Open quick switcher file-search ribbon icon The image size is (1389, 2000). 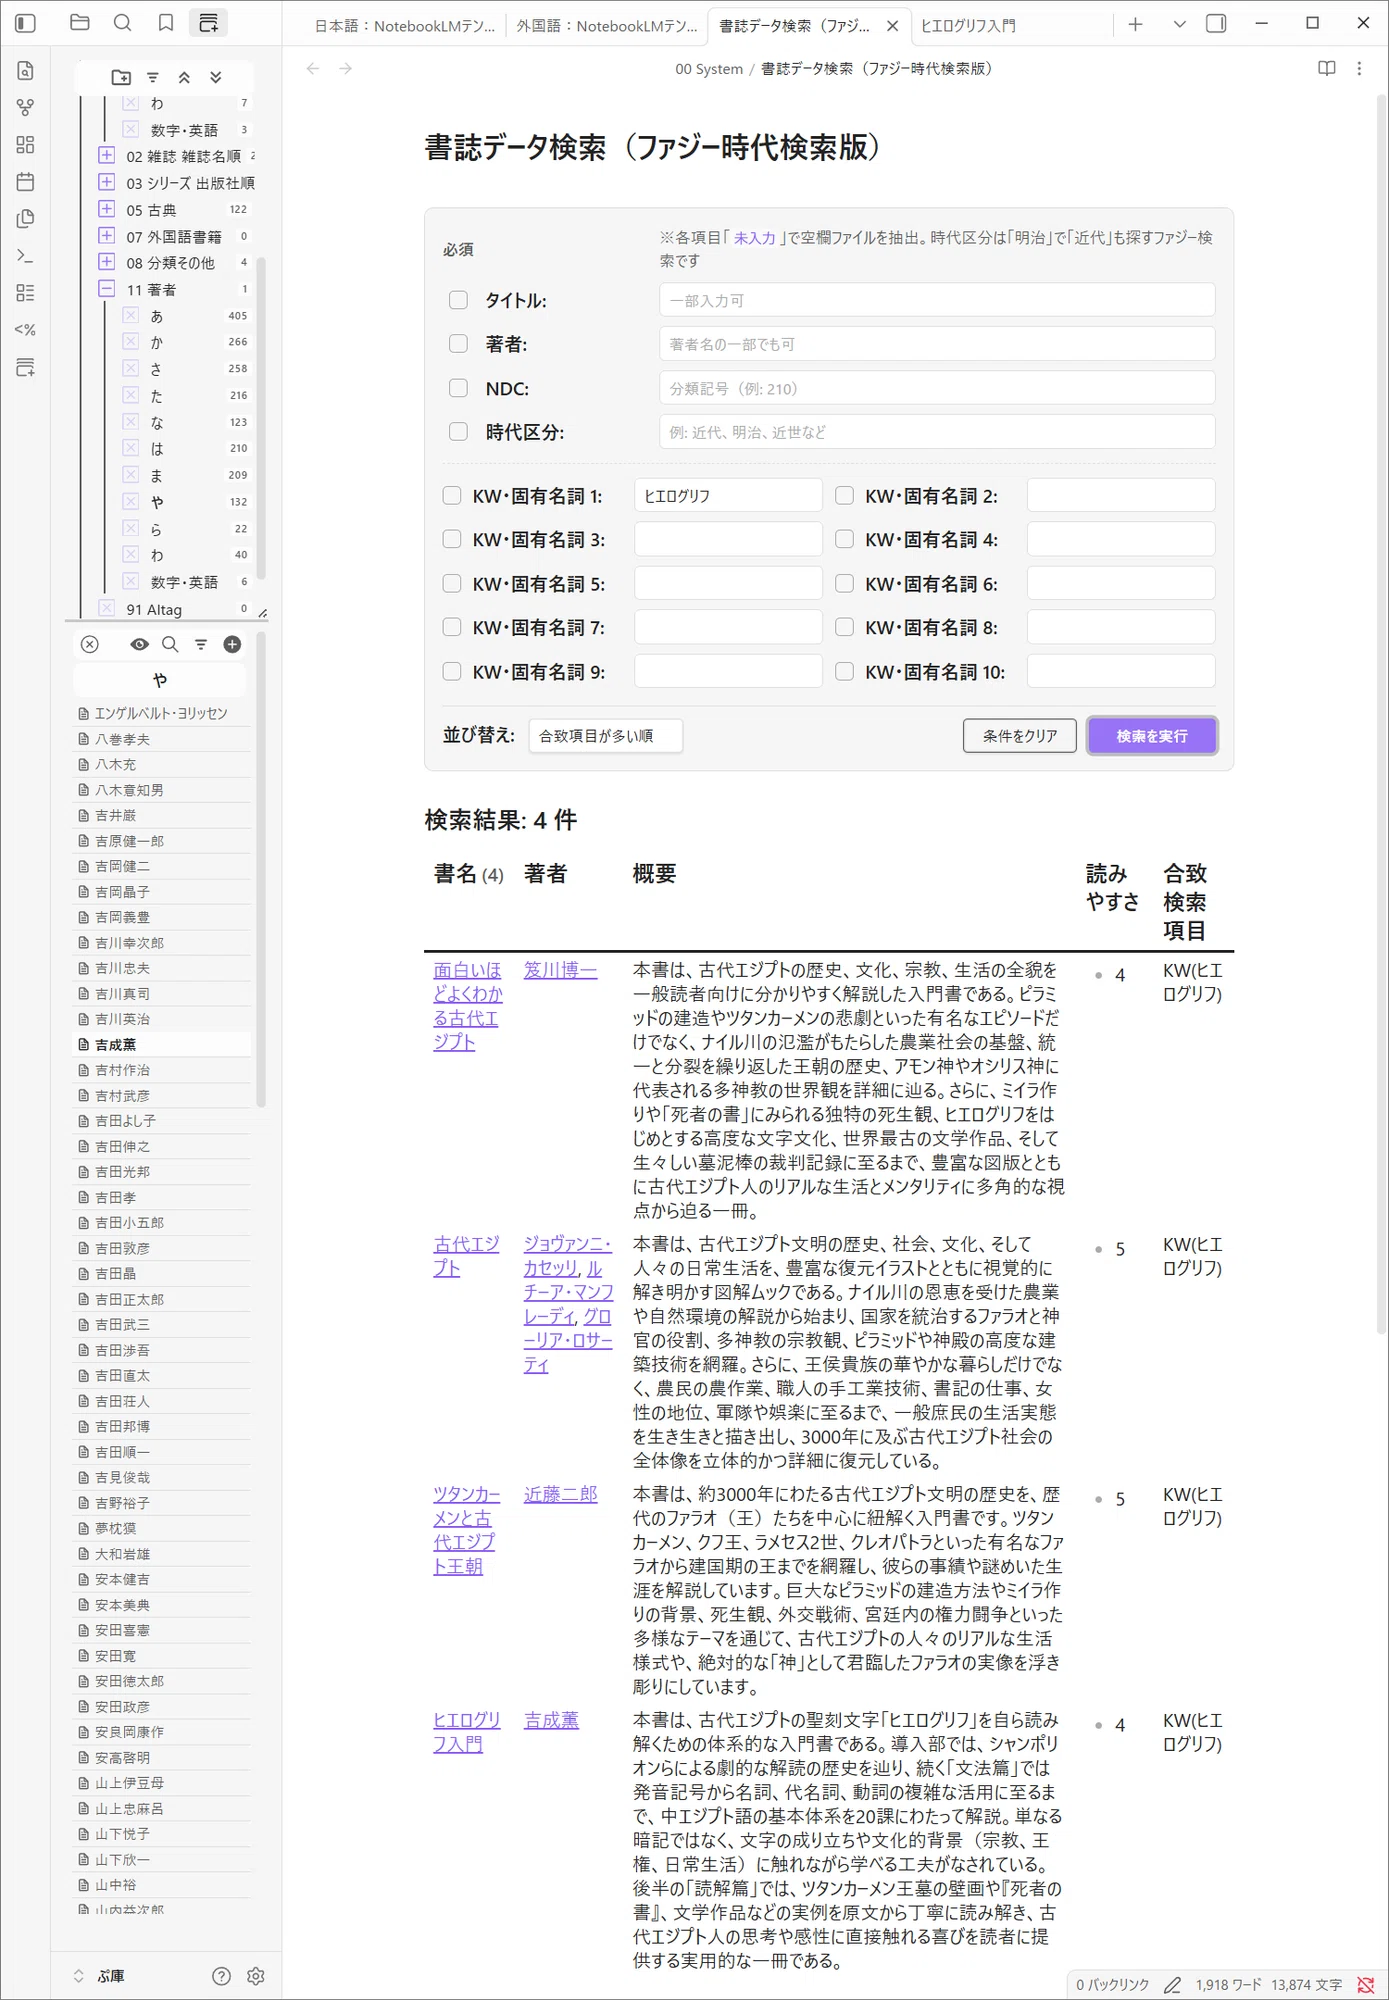point(26,70)
